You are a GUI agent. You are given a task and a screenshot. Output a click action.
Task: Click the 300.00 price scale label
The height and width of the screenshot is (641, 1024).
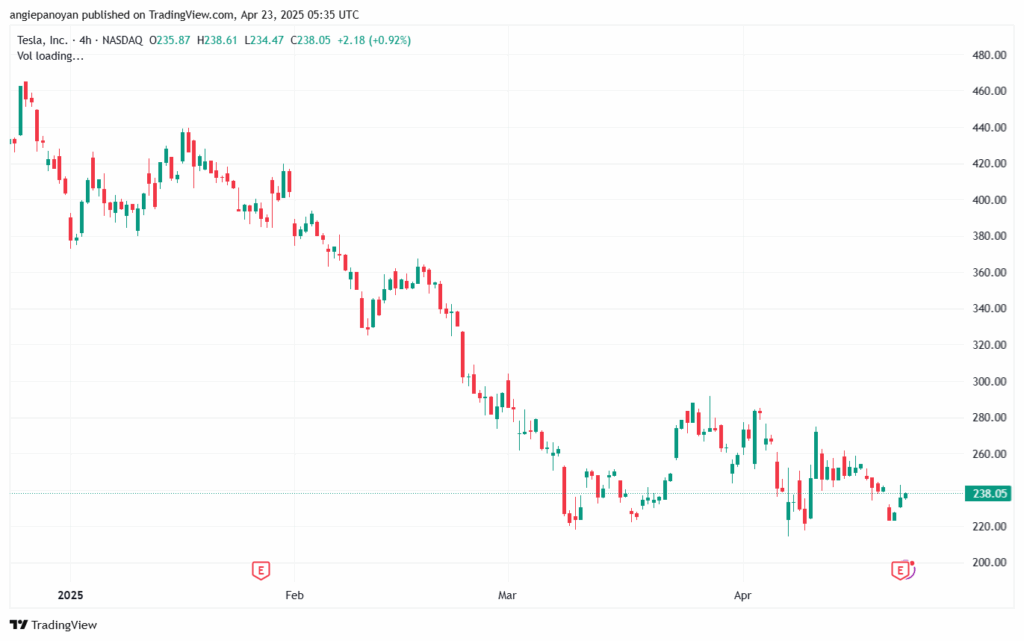tap(988, 382)
